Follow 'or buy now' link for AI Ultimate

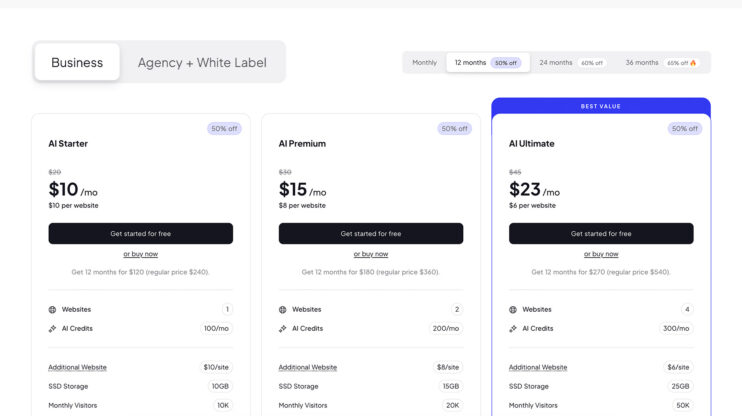[x=601, y=254]
